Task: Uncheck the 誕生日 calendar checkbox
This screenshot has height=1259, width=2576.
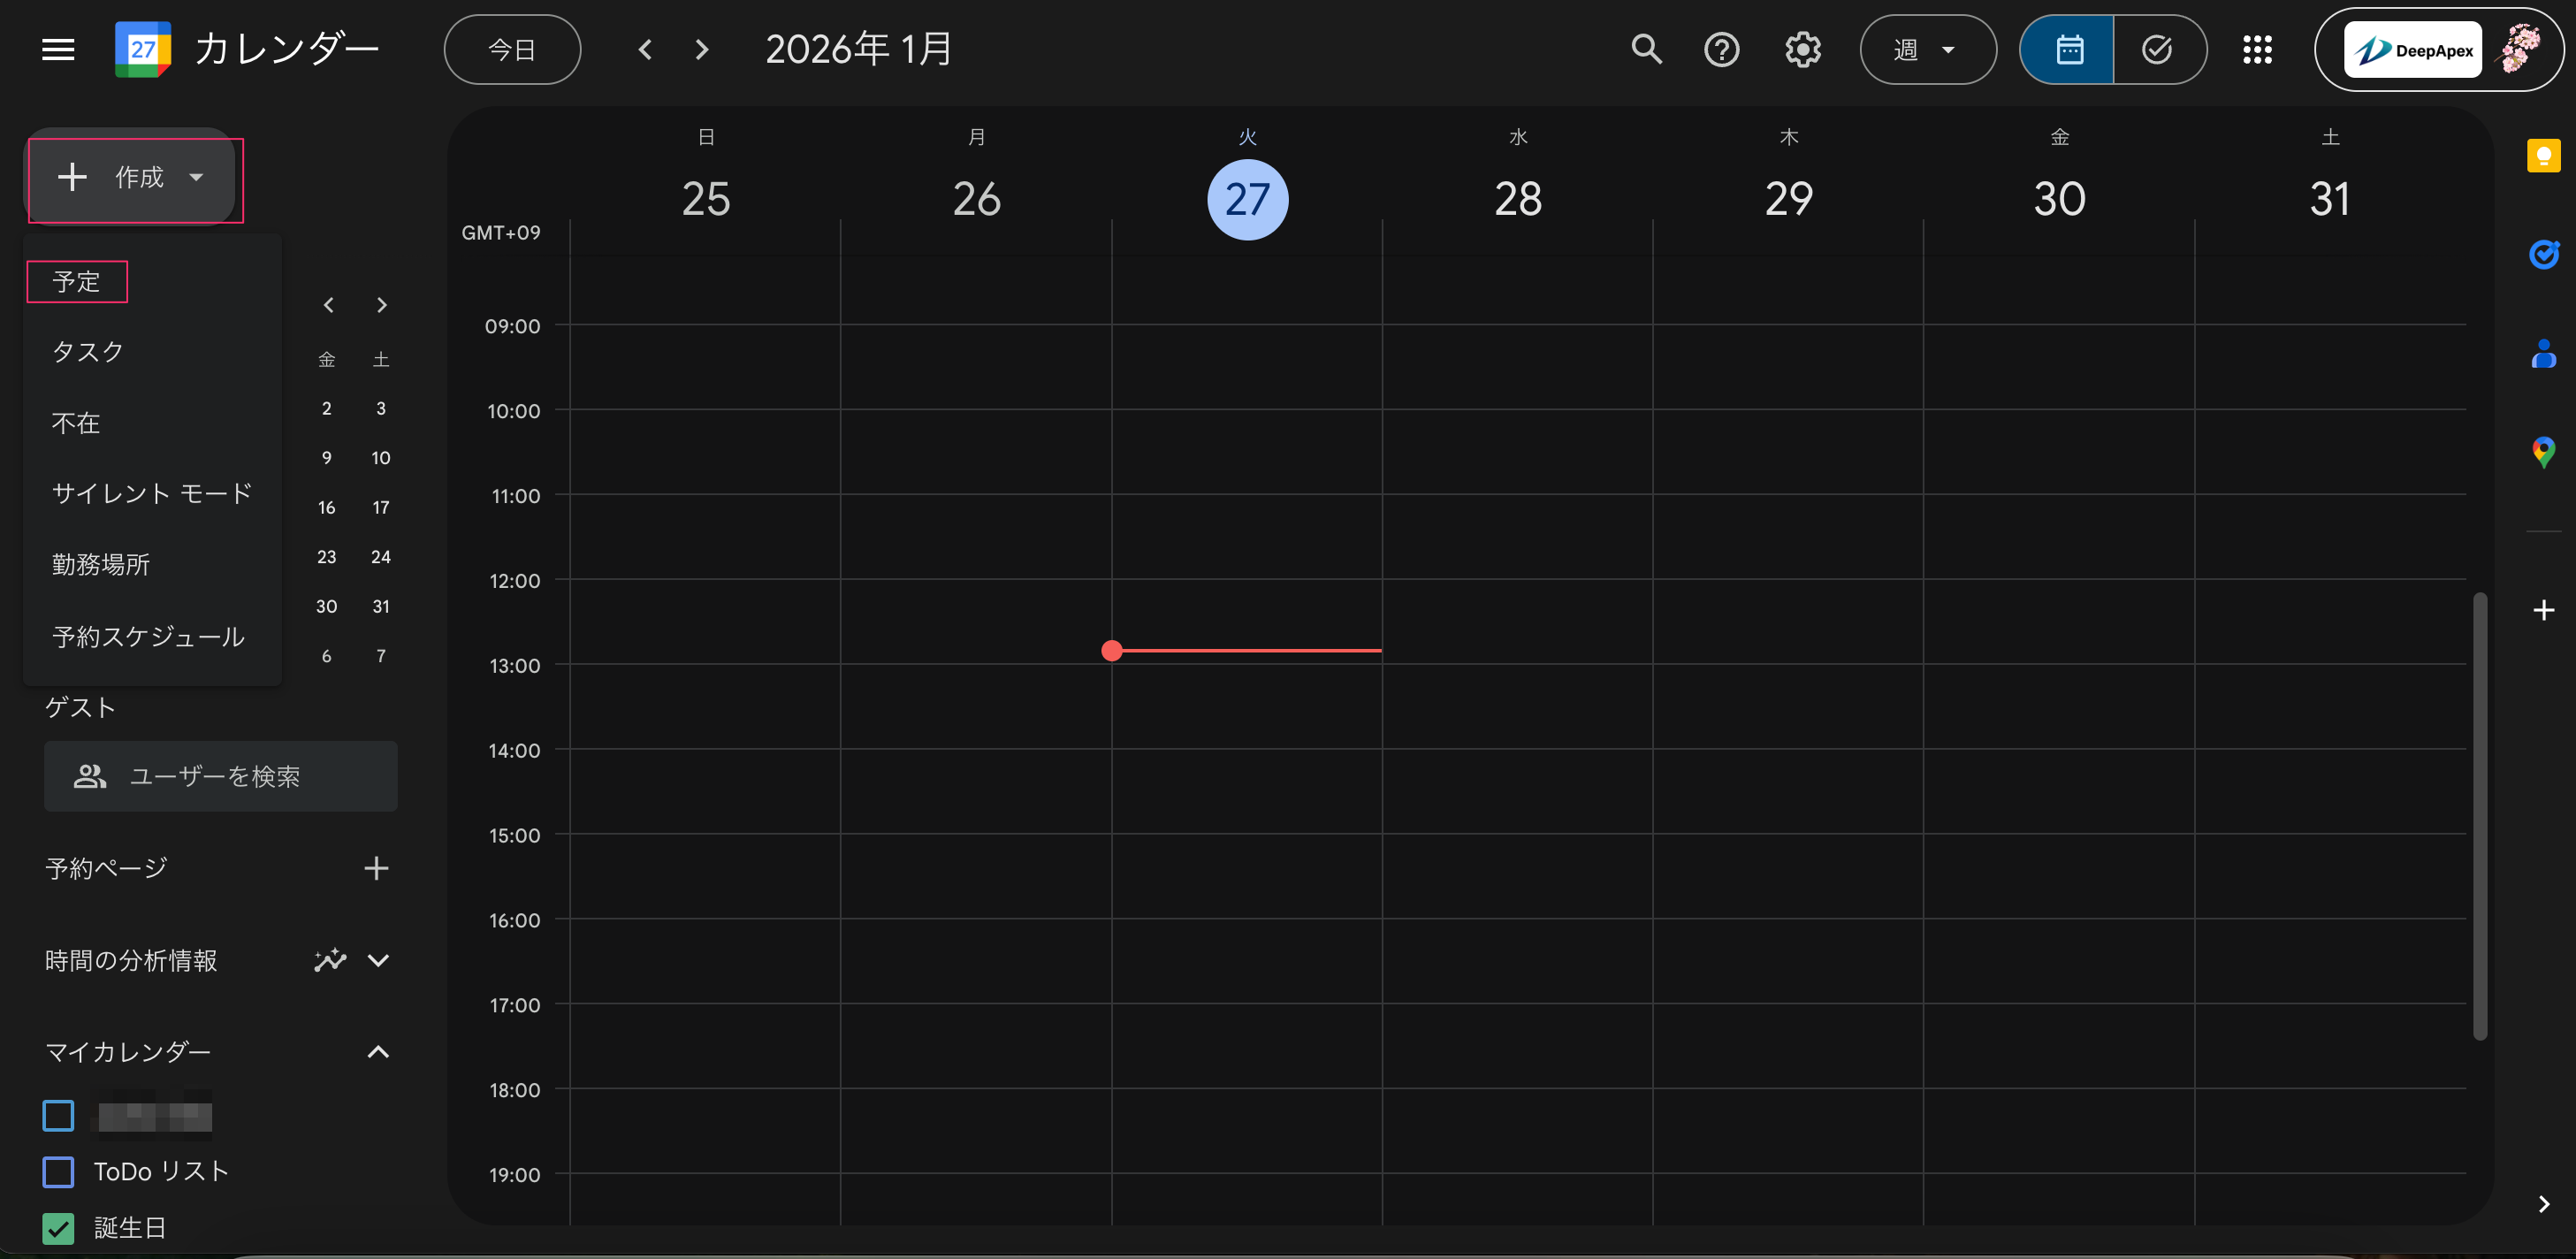Action: tap(59, 1227)
